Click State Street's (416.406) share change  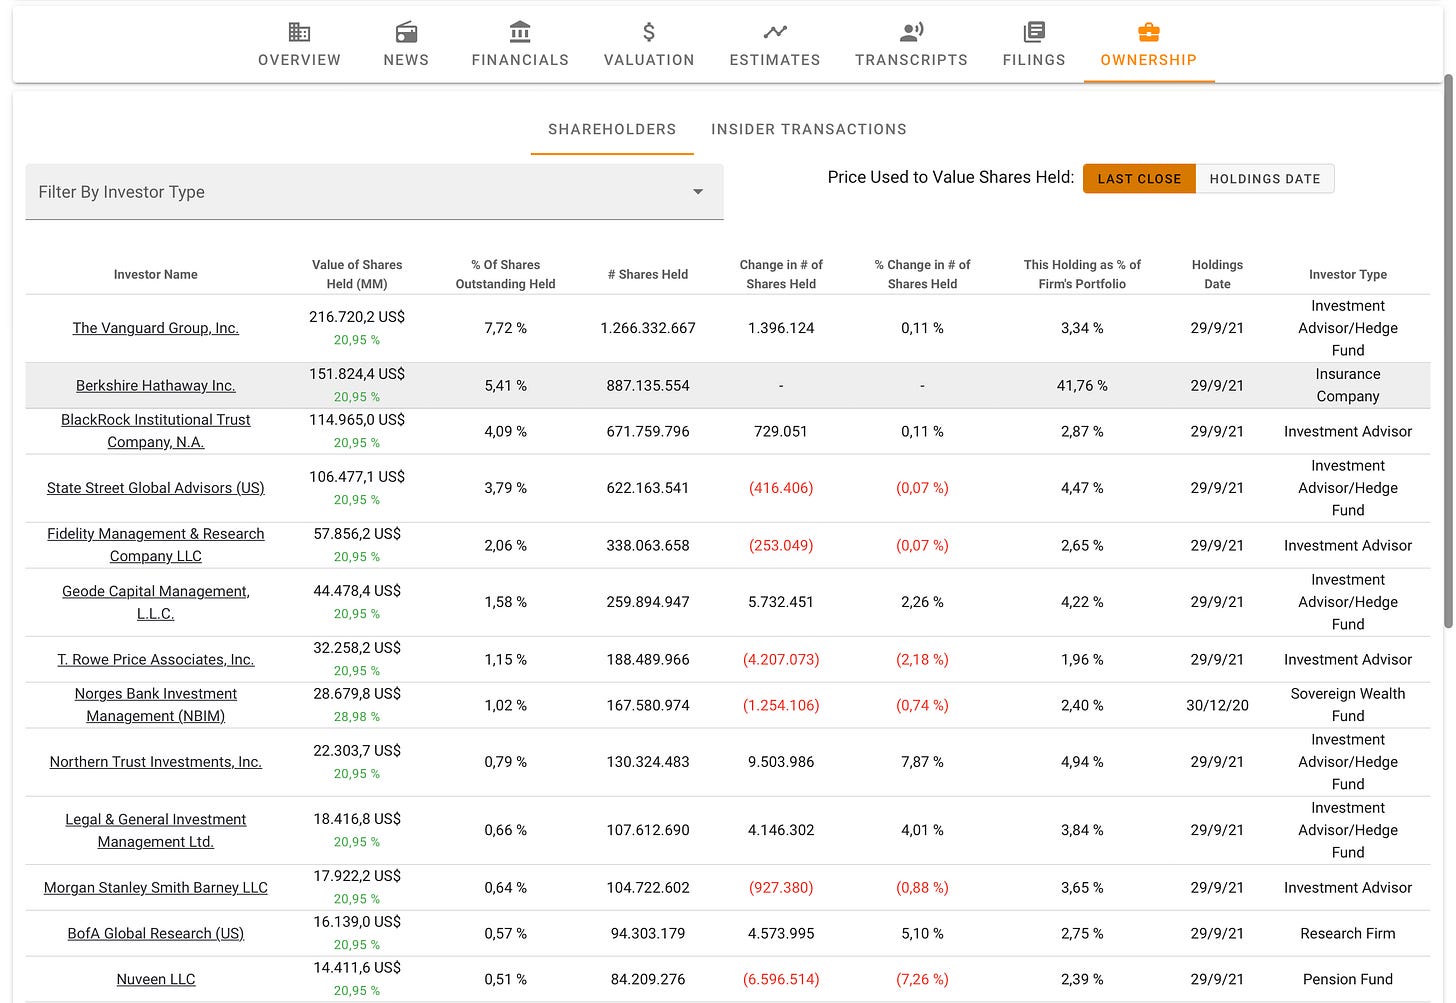pyautogui.click(x=781, y=488)
